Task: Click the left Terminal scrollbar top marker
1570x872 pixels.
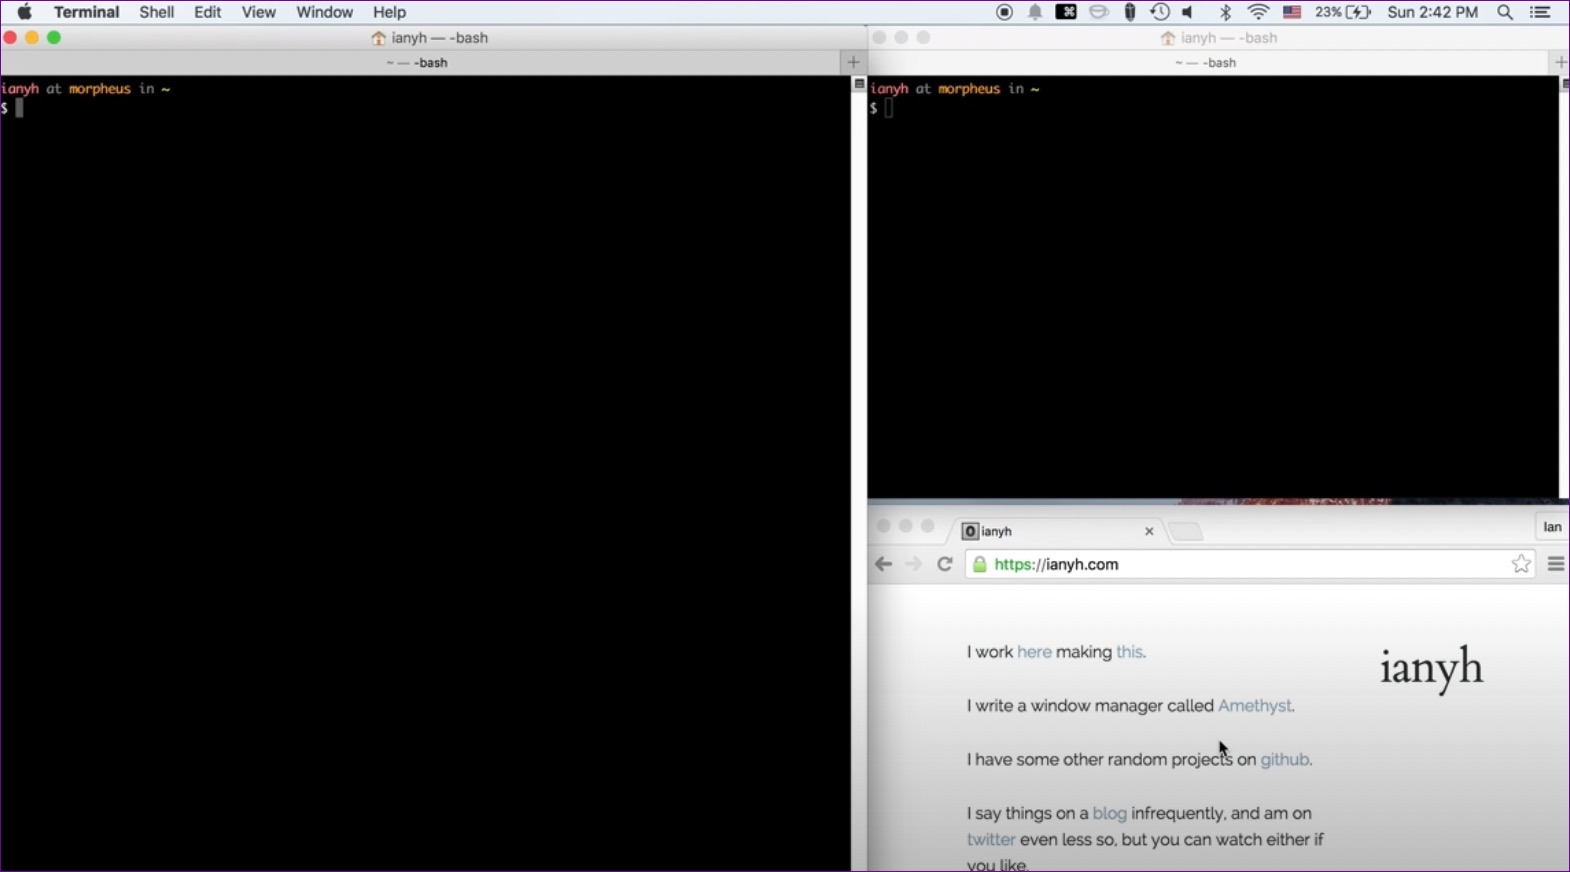Action: tap(858, 84)
